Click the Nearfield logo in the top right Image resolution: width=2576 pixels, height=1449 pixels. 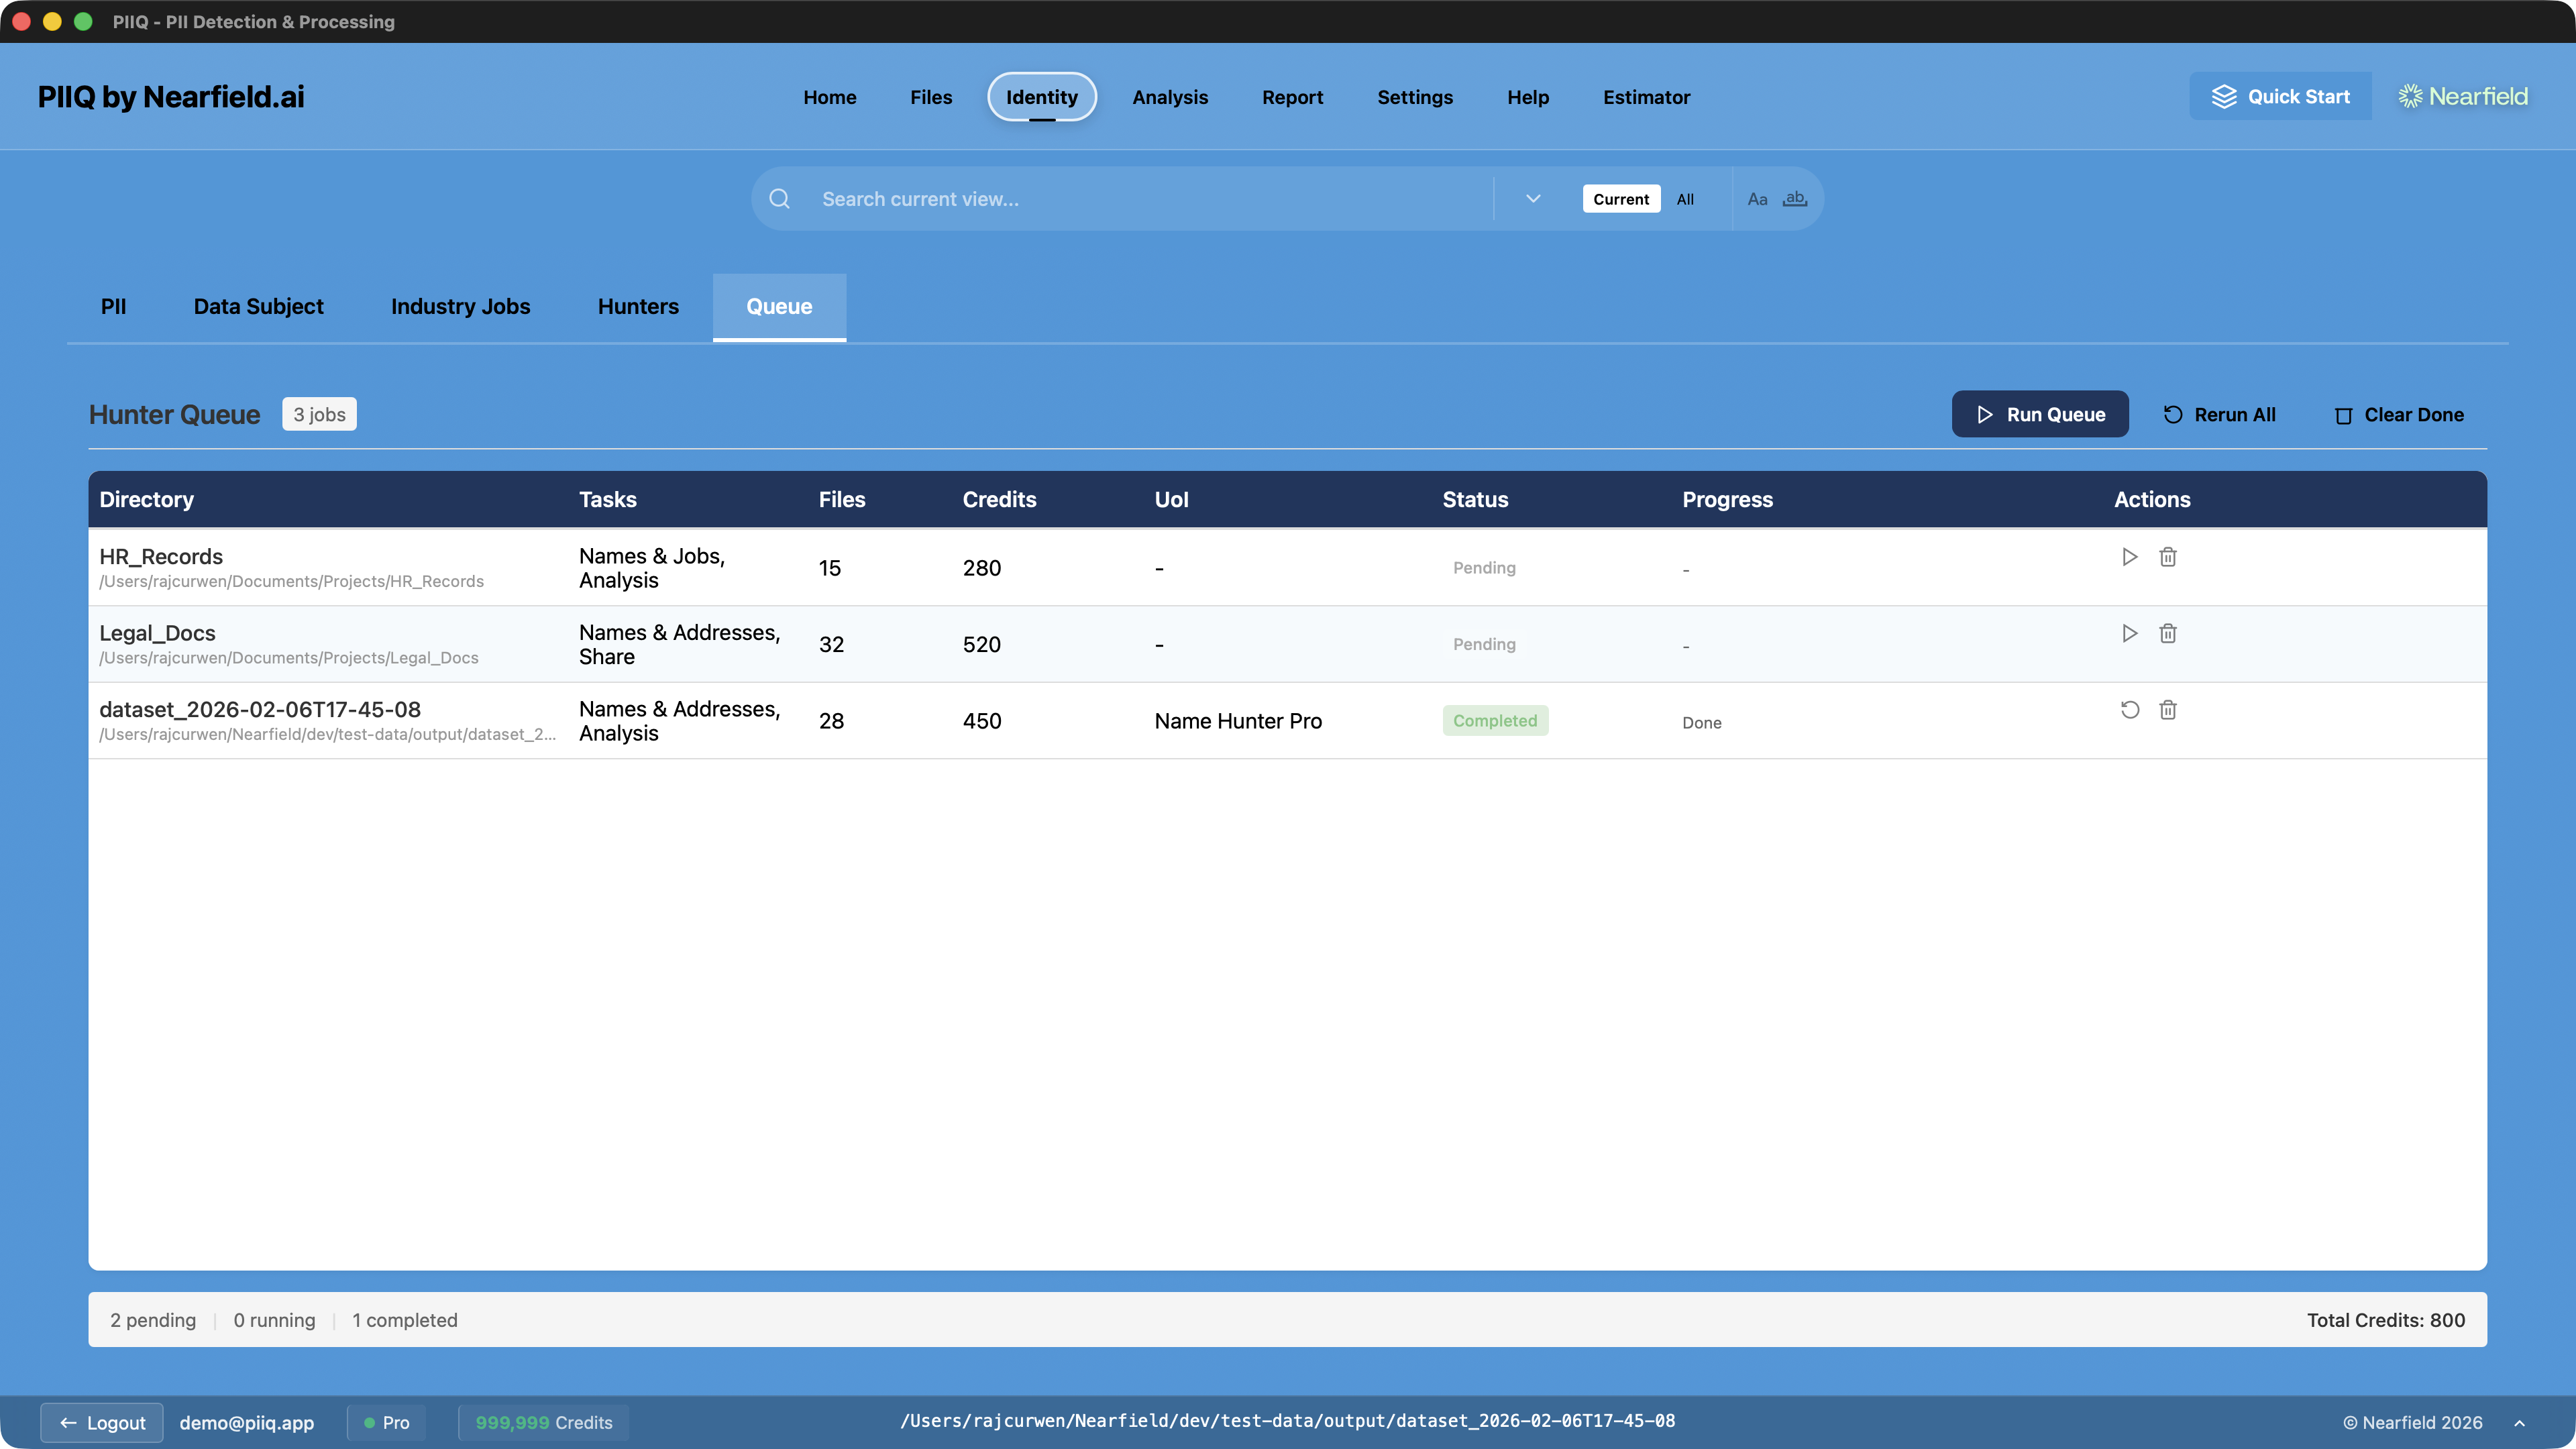[x=2462, y=96]
